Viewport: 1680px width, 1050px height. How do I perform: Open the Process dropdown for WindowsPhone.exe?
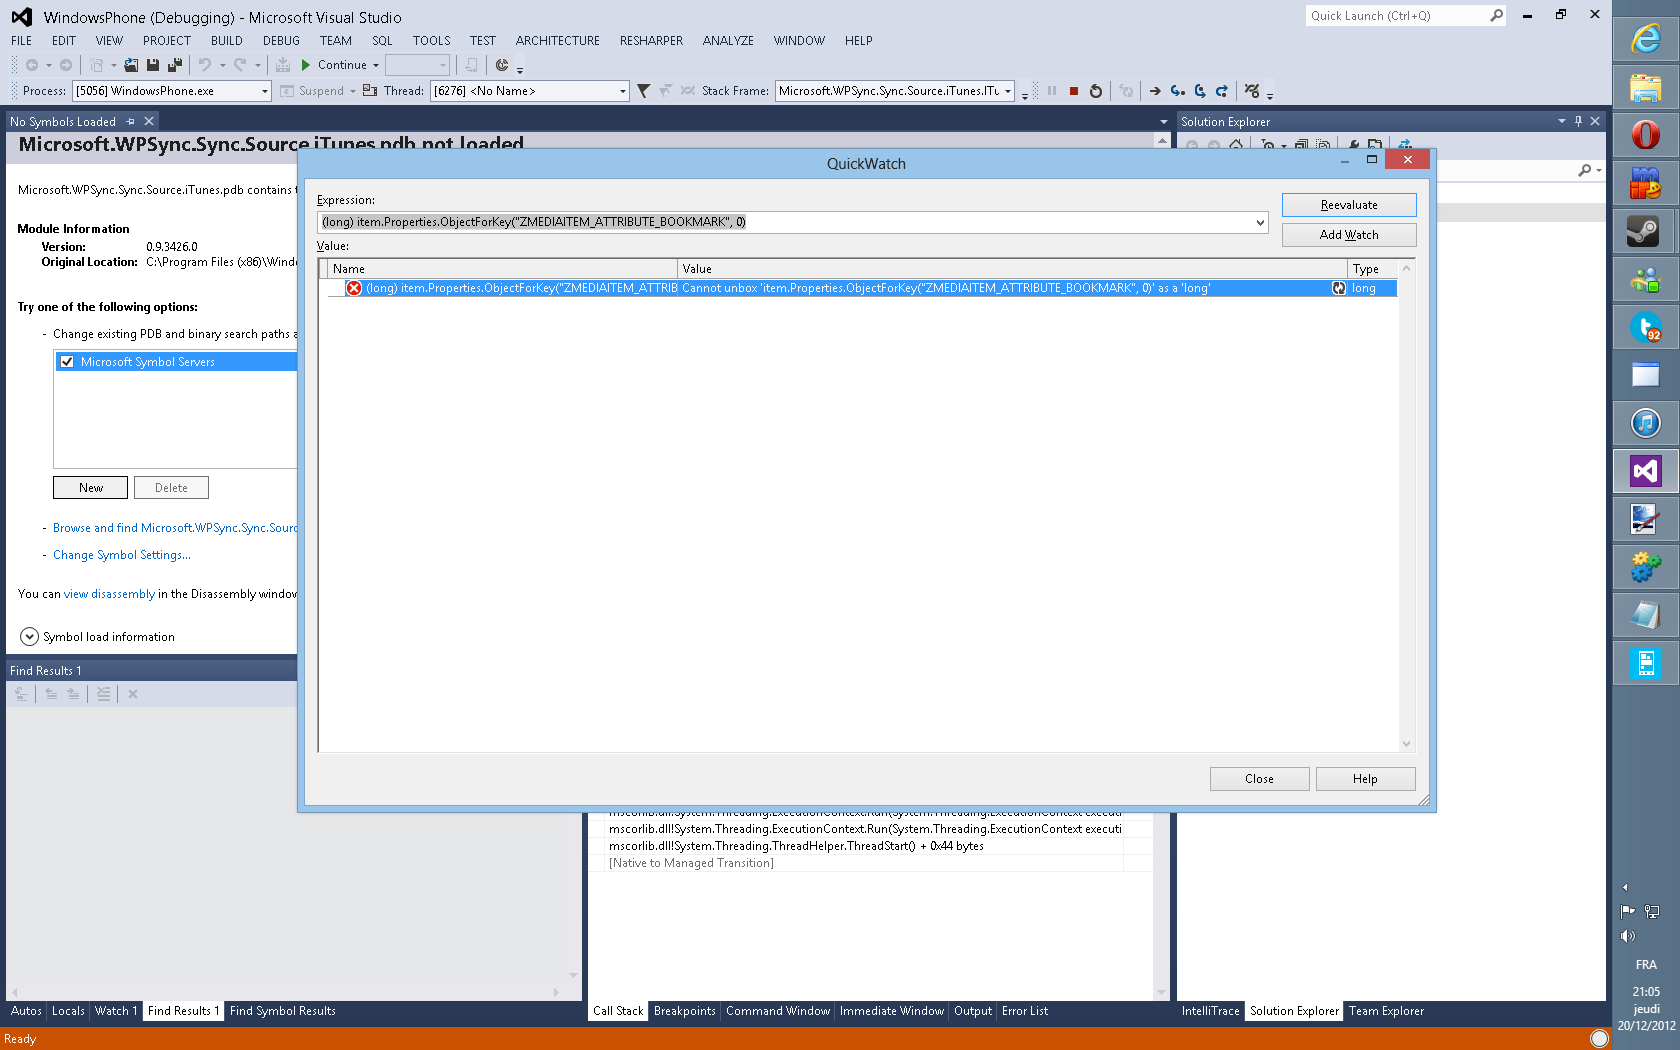pos(264,91)
